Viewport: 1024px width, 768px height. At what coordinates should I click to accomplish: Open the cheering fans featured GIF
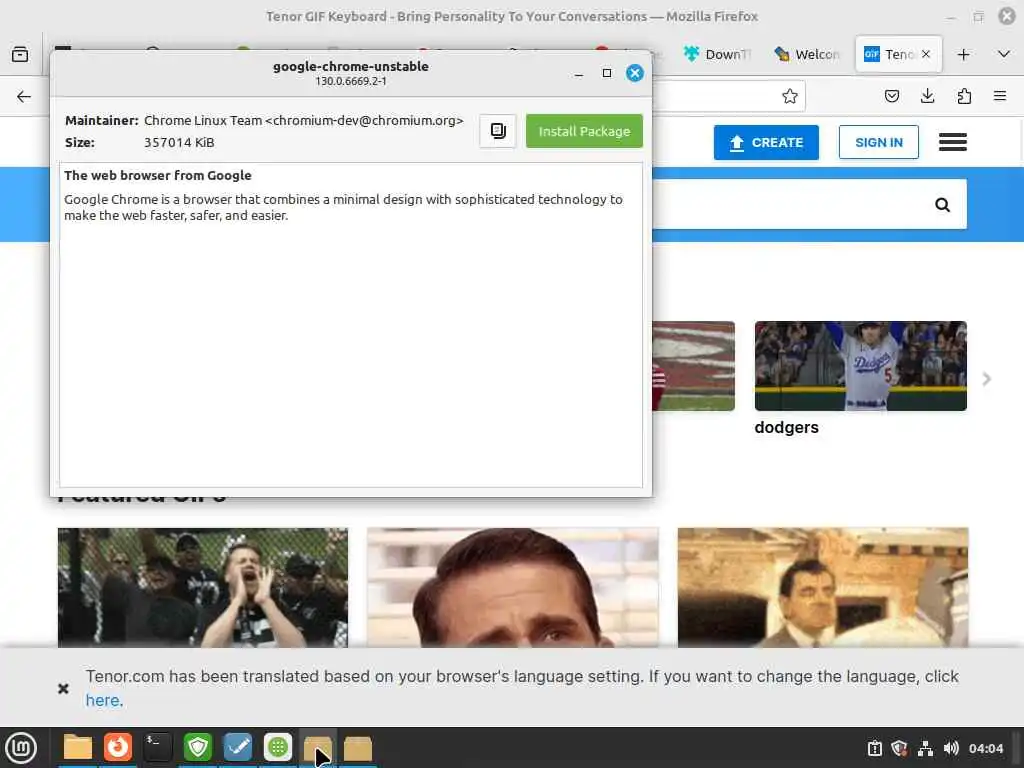(202, 588)
